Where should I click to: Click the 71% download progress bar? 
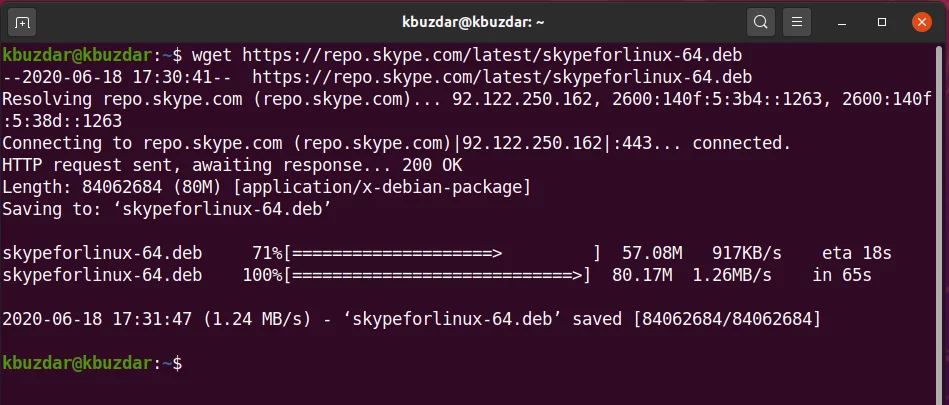click(x=442, y=253)
